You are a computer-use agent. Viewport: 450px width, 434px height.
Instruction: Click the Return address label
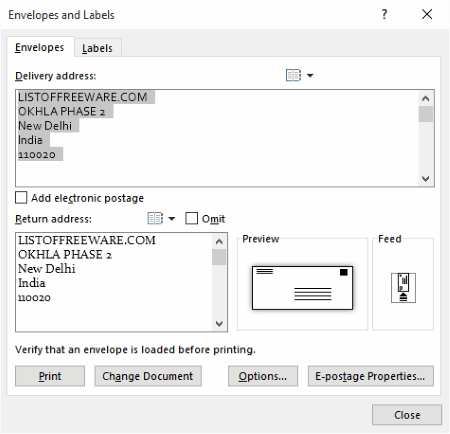(x=53, y=219)
